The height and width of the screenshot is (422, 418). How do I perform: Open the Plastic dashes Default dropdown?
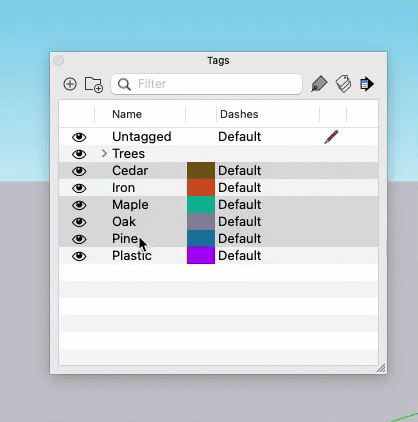[x=239, y=256]
